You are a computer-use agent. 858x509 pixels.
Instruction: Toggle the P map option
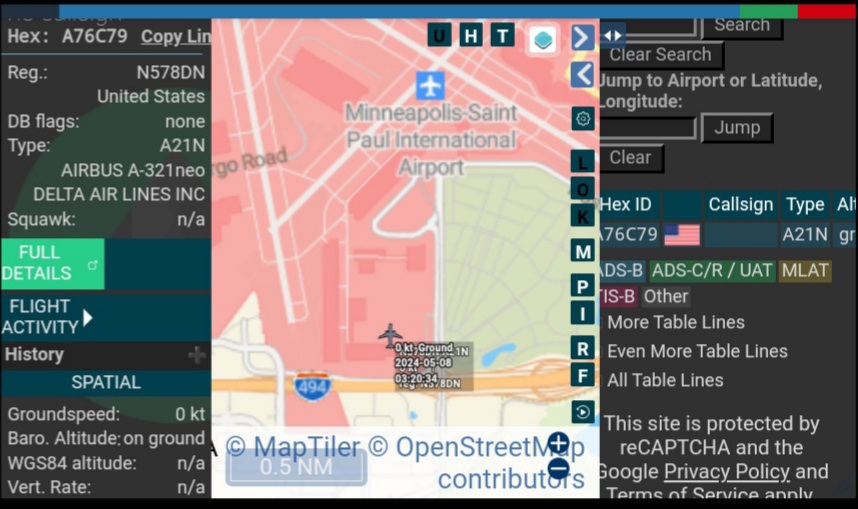coord(583,286)
